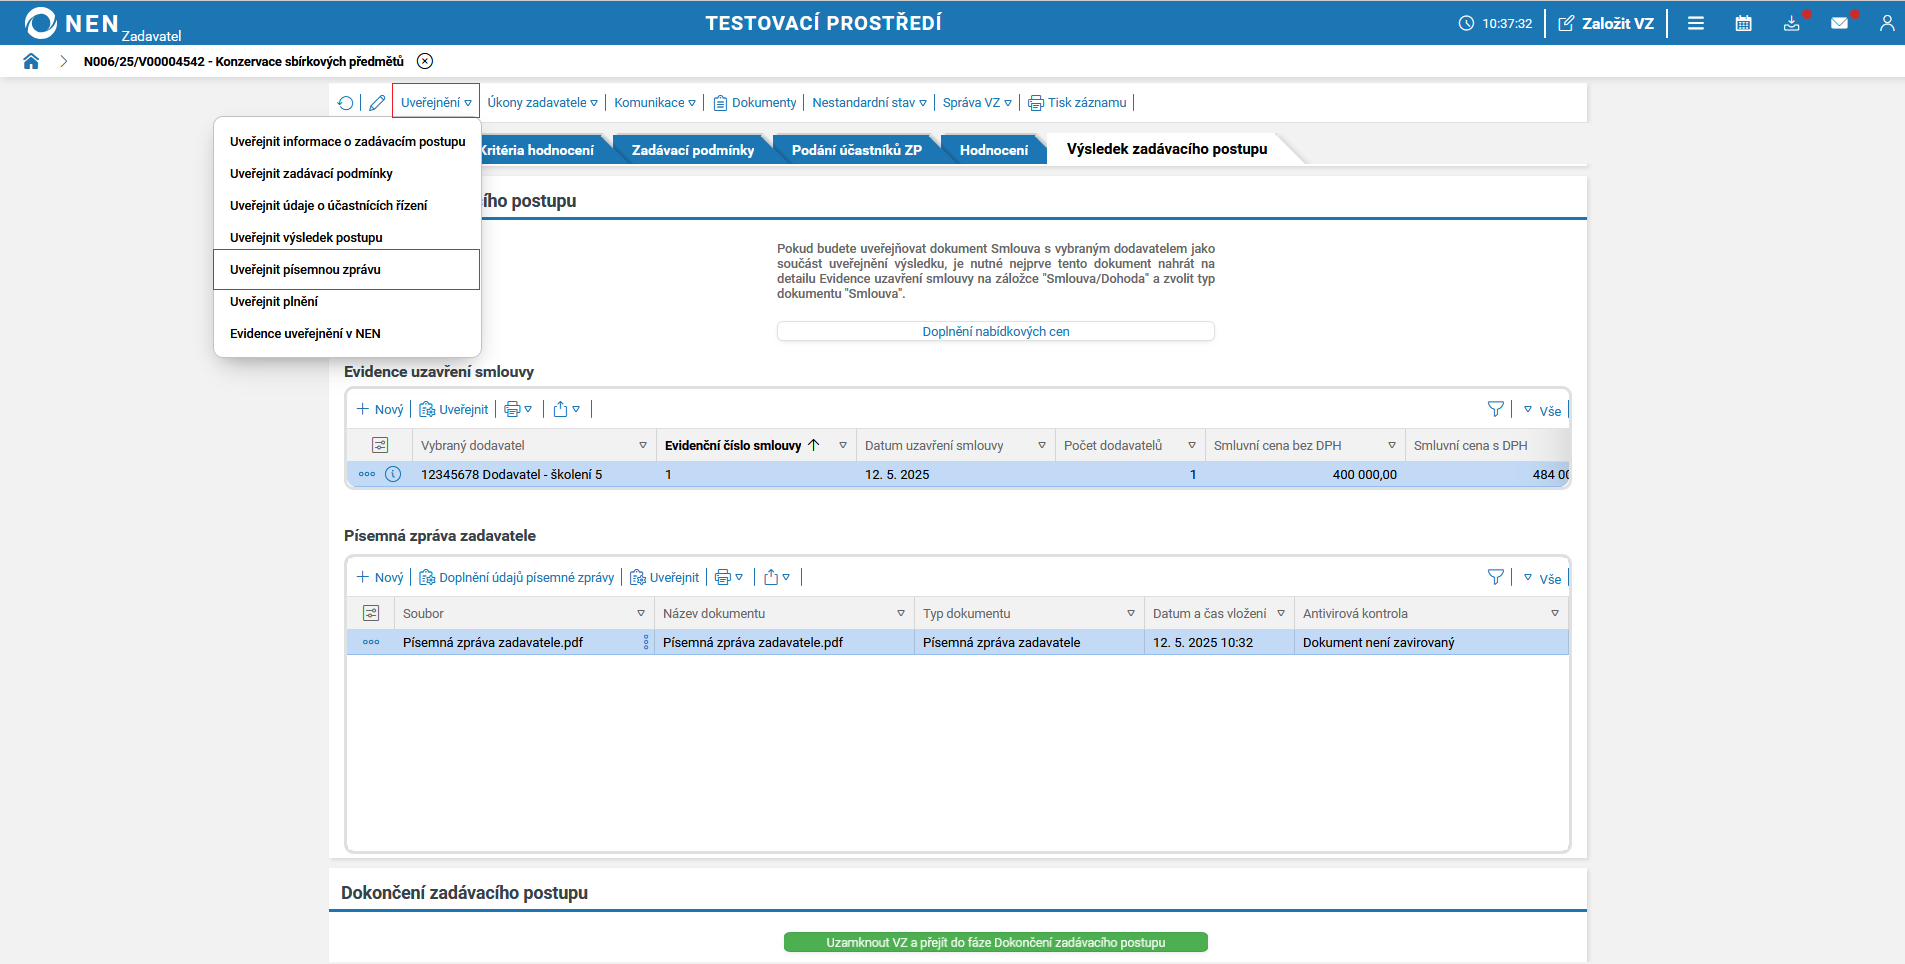Click green Uzamknout VZ a přejít button
This screenshot has height=964, width=1905.
(x=996, y=942)
